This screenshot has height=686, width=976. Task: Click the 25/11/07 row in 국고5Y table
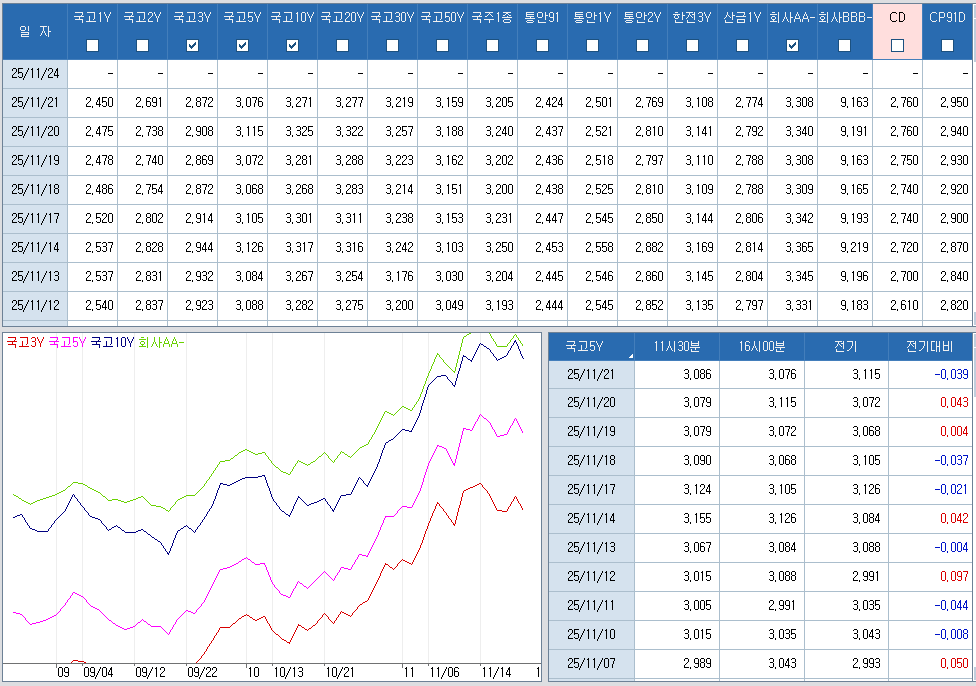click(591, 664)
